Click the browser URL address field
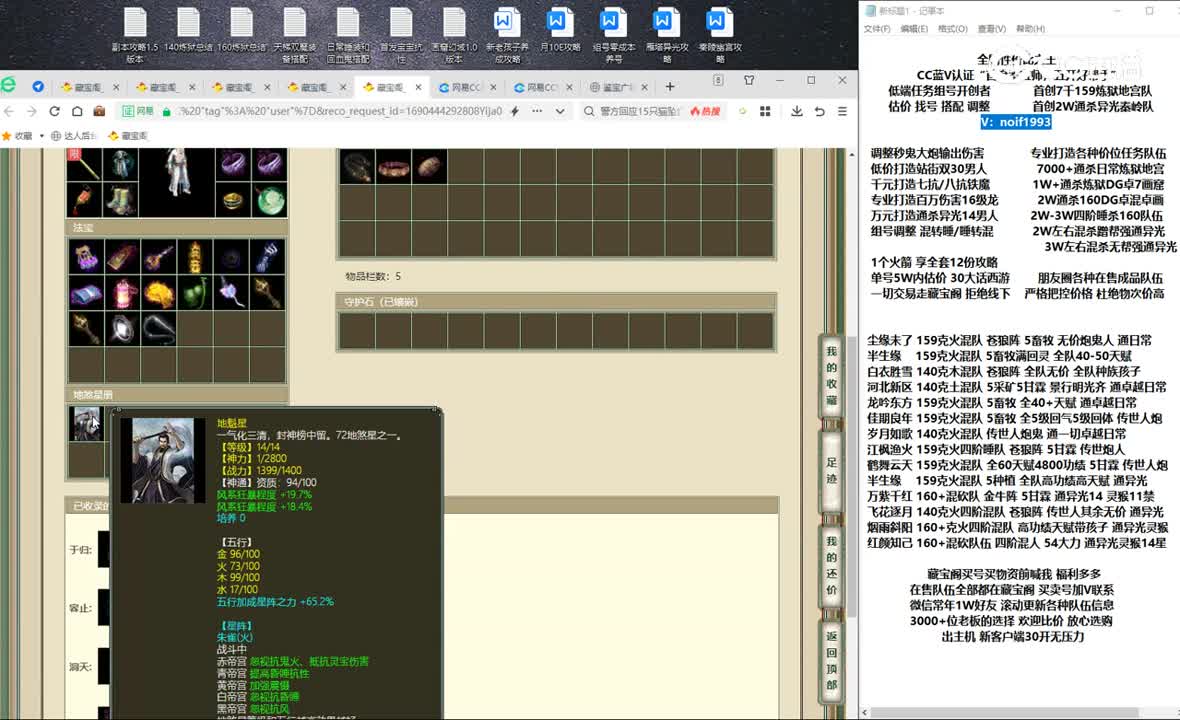Viewport: 1180px width, 720px height. click(x=340, y=111)
